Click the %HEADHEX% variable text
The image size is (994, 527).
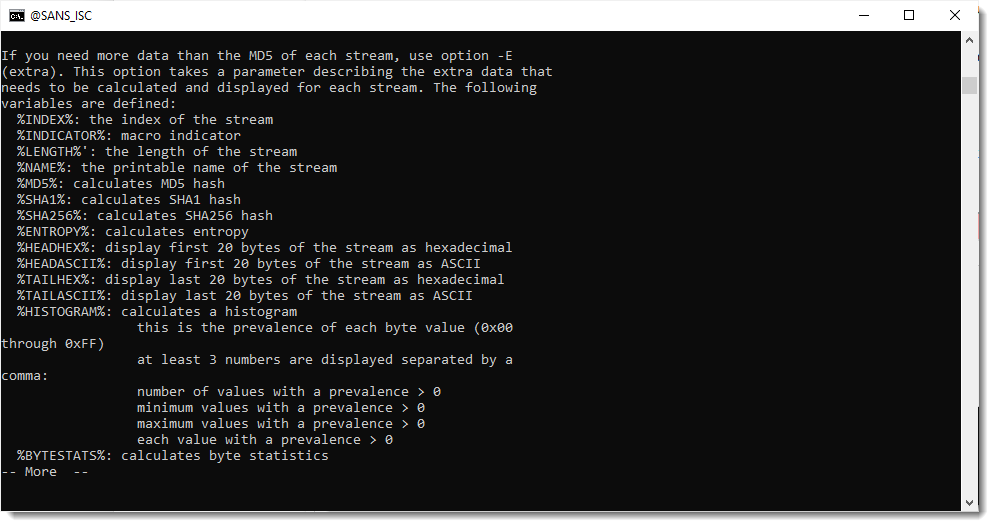[56, 248]
